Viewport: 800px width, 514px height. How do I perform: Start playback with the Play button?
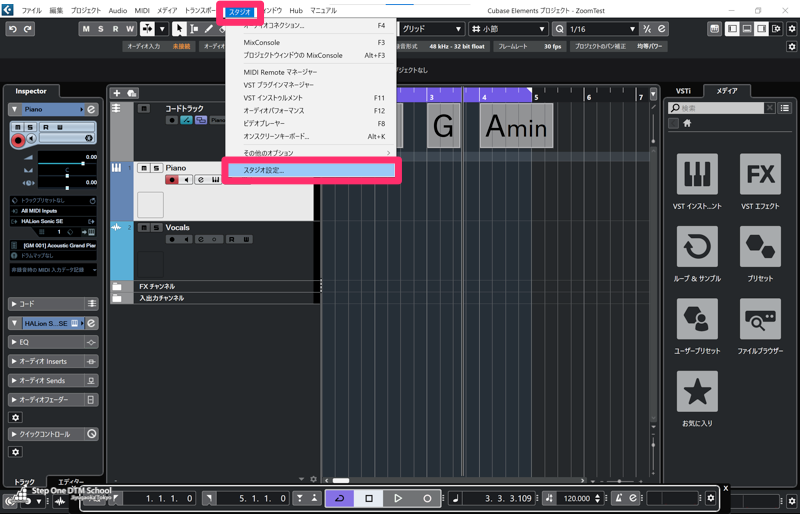[398, 498]
